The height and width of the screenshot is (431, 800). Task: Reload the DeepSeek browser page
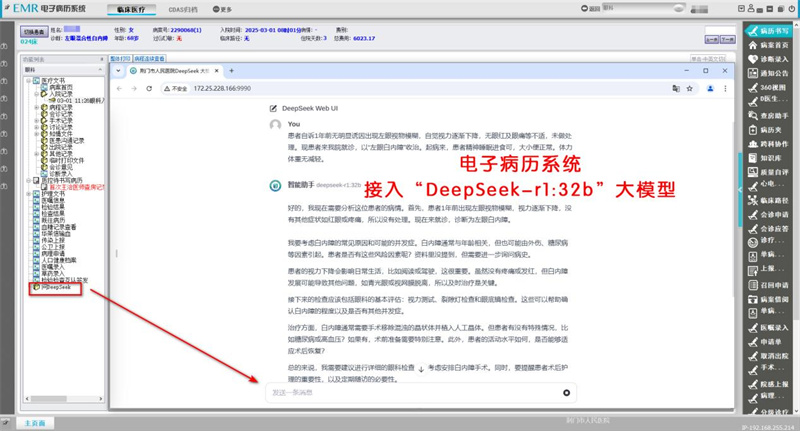[149, 88]
